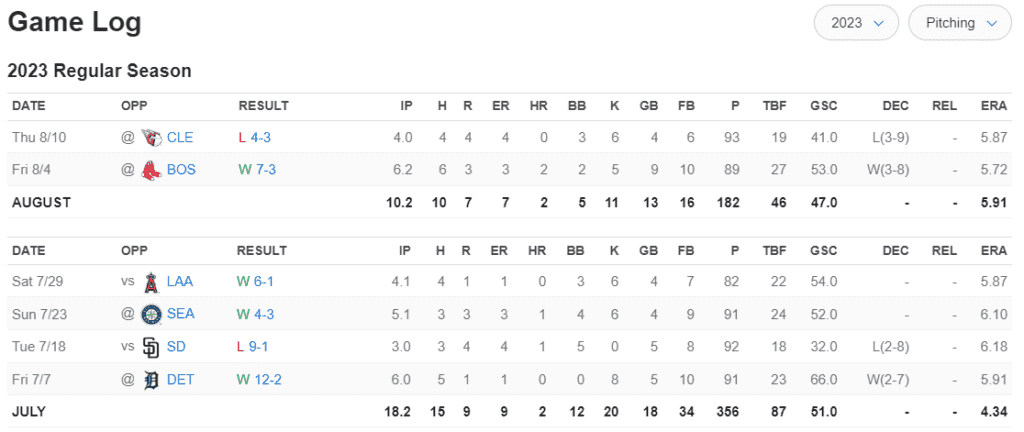Open the BOS team link
The height and width of the screenshot is (432, 1024).
tap(181, 170)
